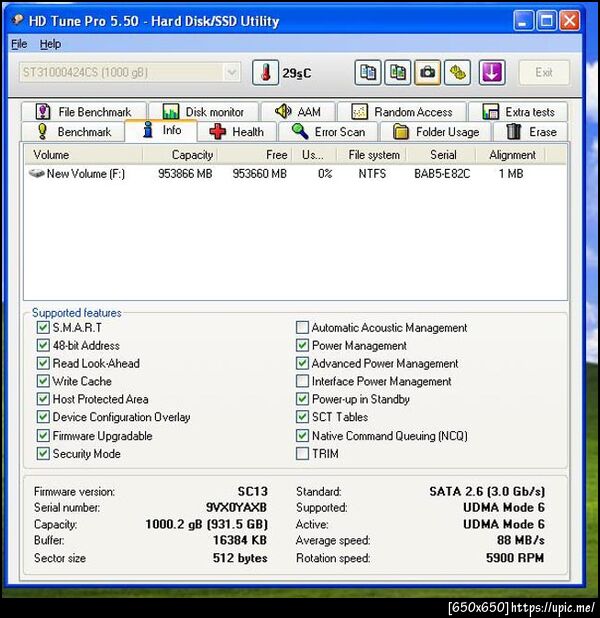The width and height of the screenshot is (600, 618).
Task: Open options with the tools icon
Action: pyautogui.click(x=457, y=73)
